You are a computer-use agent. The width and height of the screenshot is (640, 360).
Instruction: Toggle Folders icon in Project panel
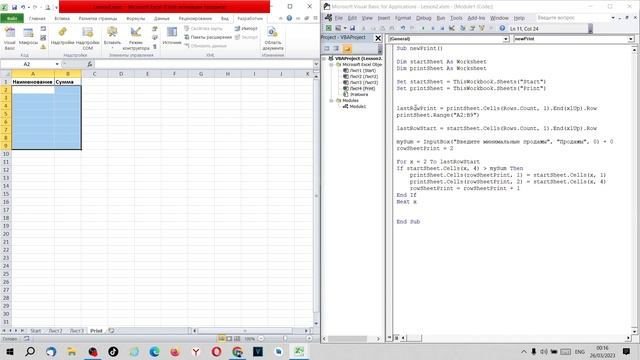click(x=347, y=49)
